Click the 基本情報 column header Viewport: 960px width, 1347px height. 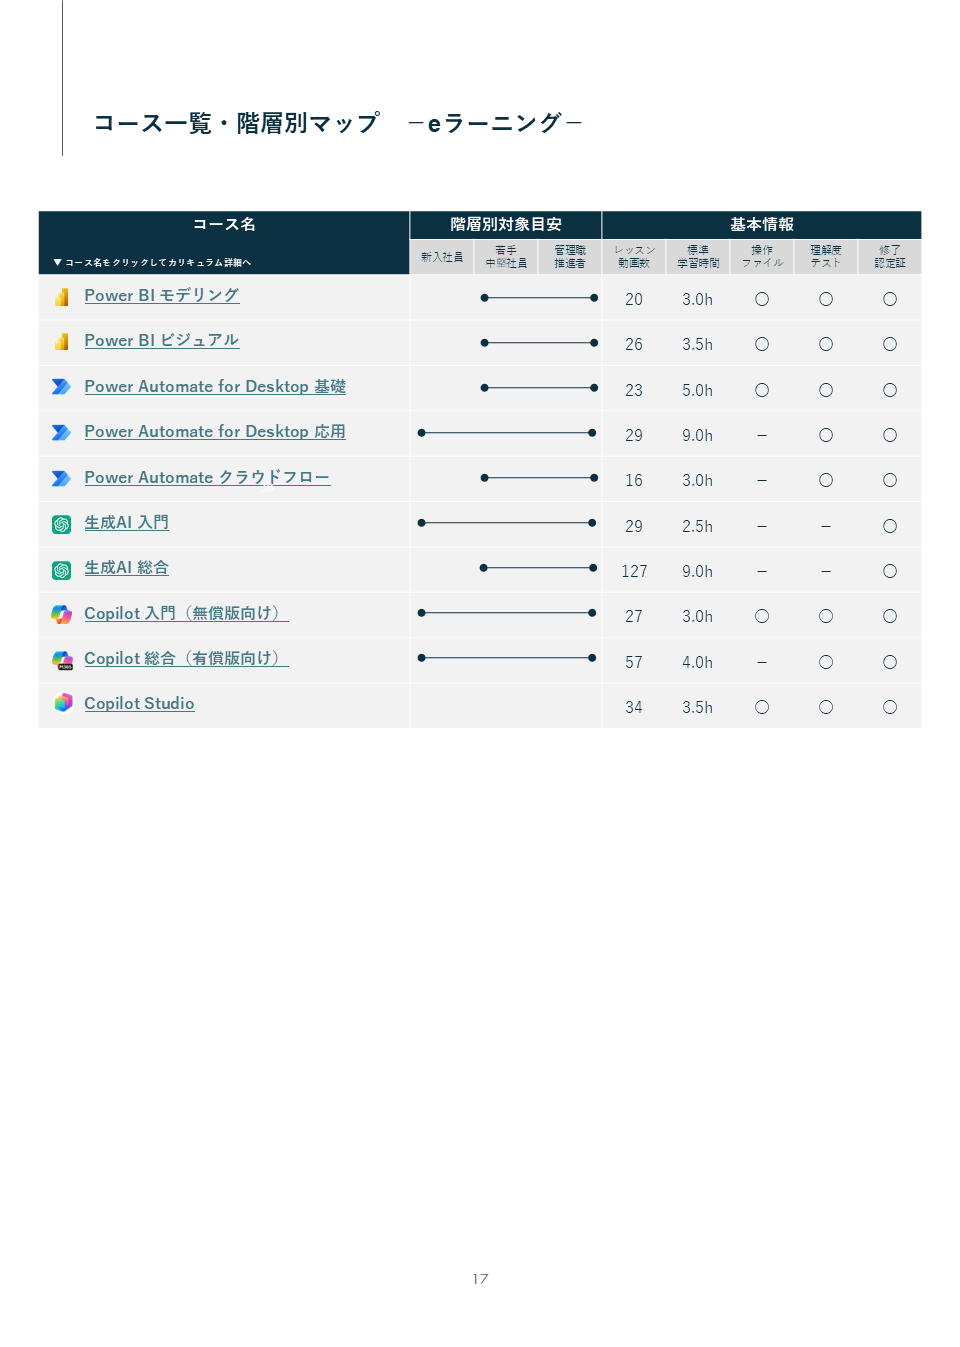click(761, 225)
